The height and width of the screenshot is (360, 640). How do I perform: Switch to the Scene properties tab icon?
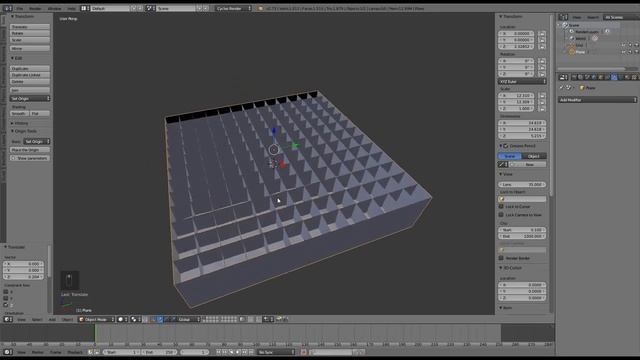tap(587, 78)
